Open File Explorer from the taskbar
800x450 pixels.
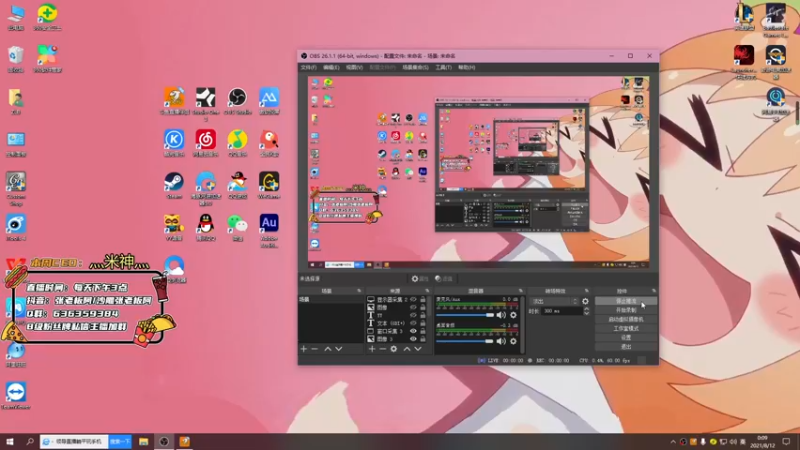pyautogui.click(x=143, y=441)
